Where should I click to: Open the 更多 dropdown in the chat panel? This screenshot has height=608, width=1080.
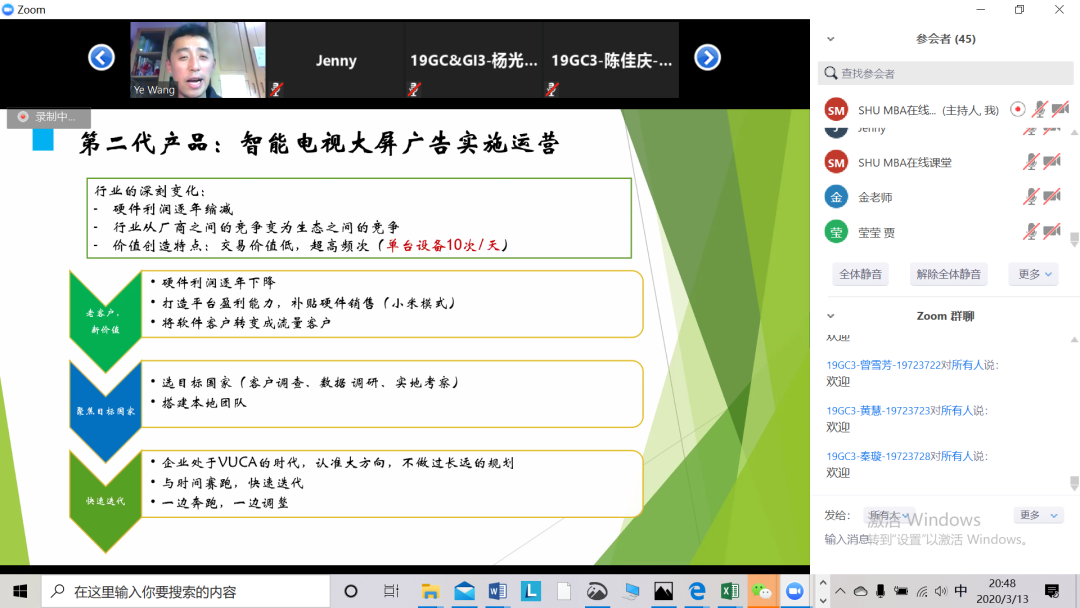pos(1037,515)
